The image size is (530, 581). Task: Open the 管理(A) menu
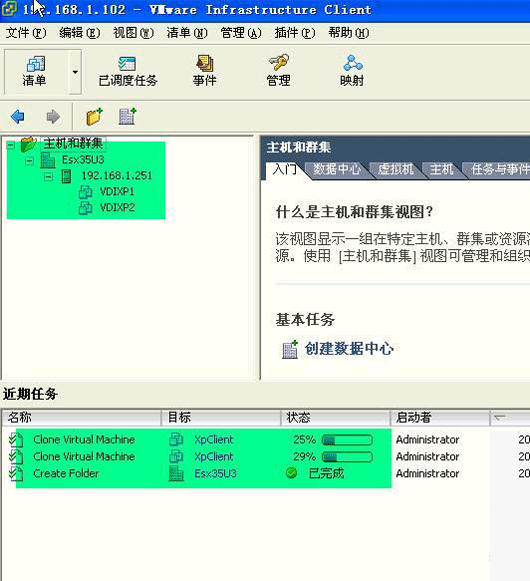[x=241, y=33]
